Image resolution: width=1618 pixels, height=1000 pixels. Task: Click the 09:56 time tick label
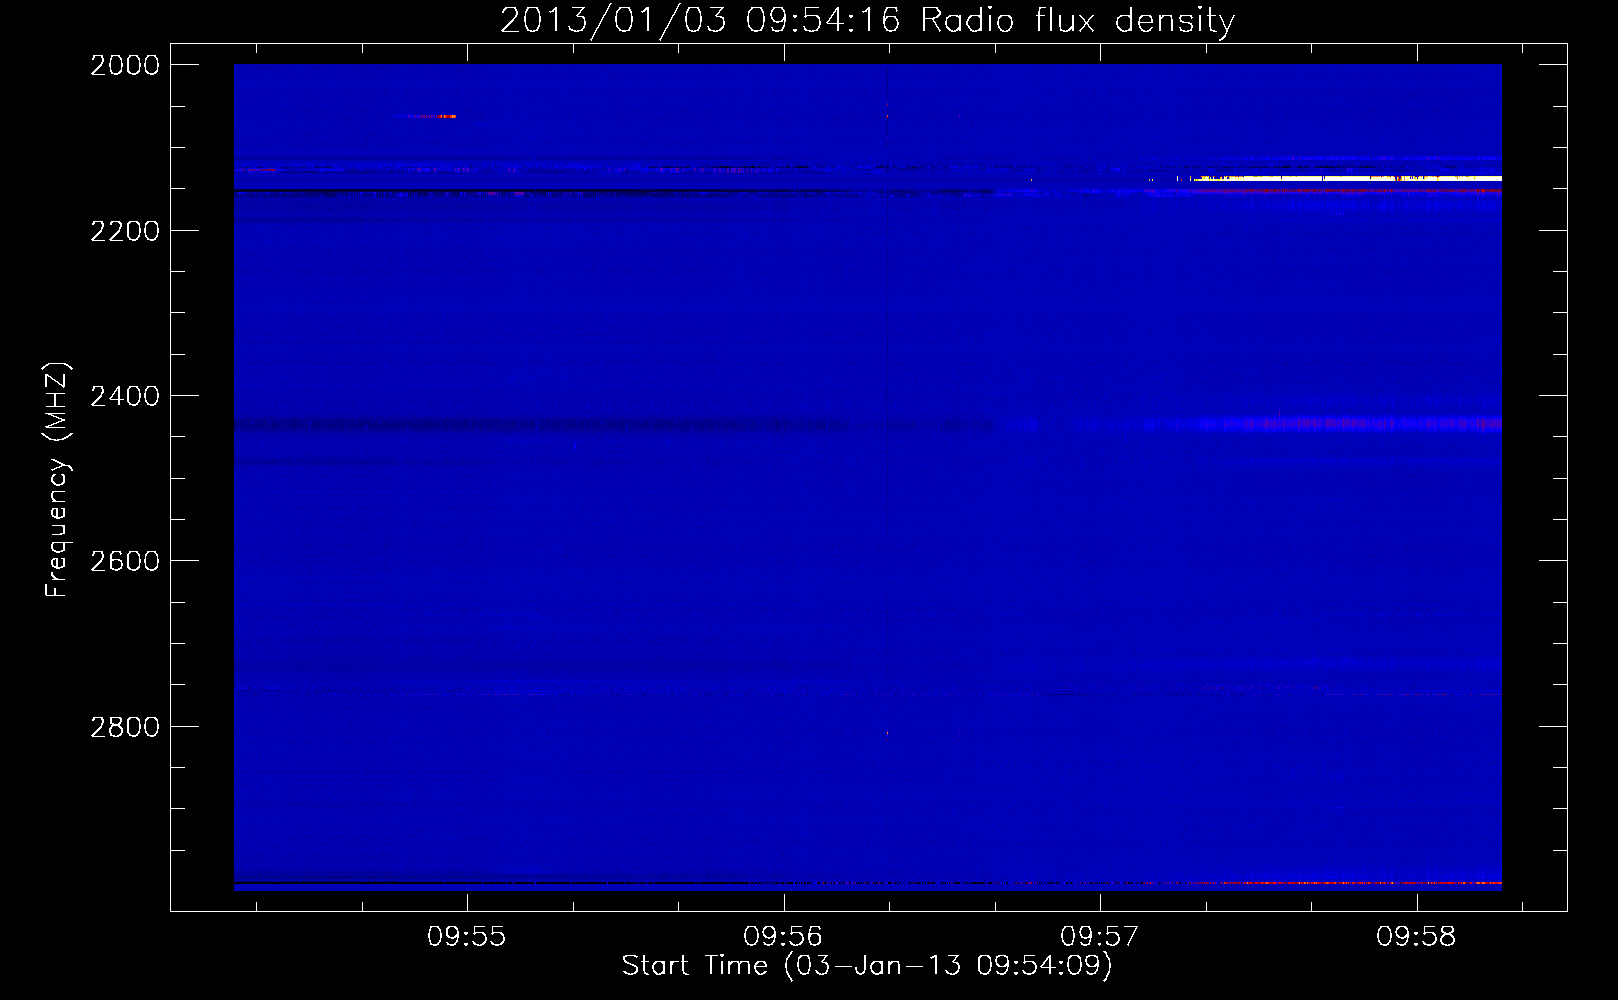[784, 937]
